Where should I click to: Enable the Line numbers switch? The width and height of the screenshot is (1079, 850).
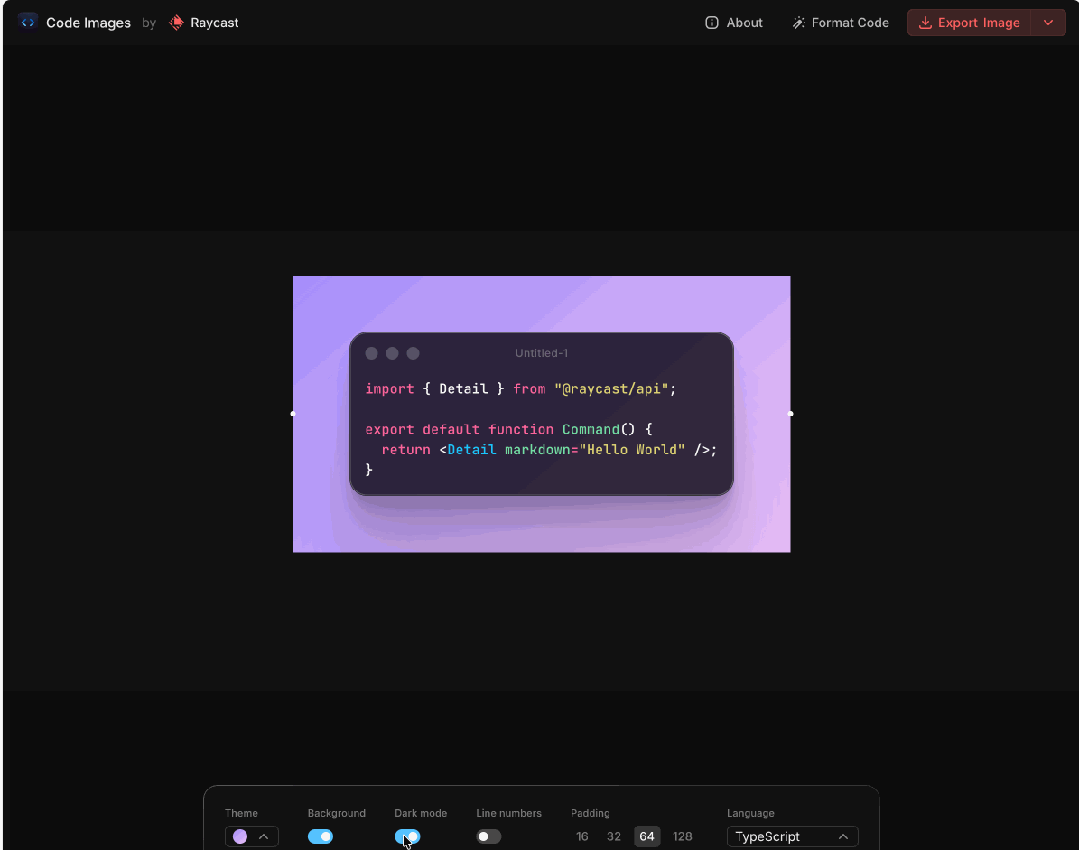tap(489, 836)
